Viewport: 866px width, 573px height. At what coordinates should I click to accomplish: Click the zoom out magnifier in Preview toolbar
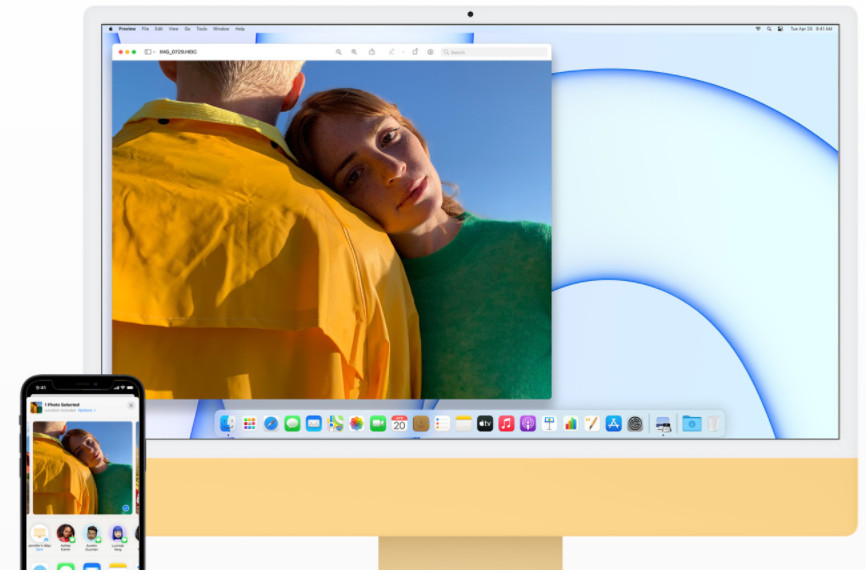(339, 52)
